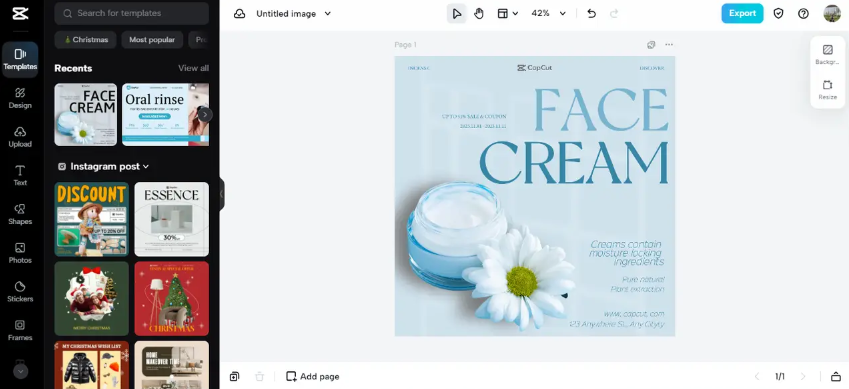Select the hand pan tool
This screenshot has height=389, width=849.
[x=479, y=14]
